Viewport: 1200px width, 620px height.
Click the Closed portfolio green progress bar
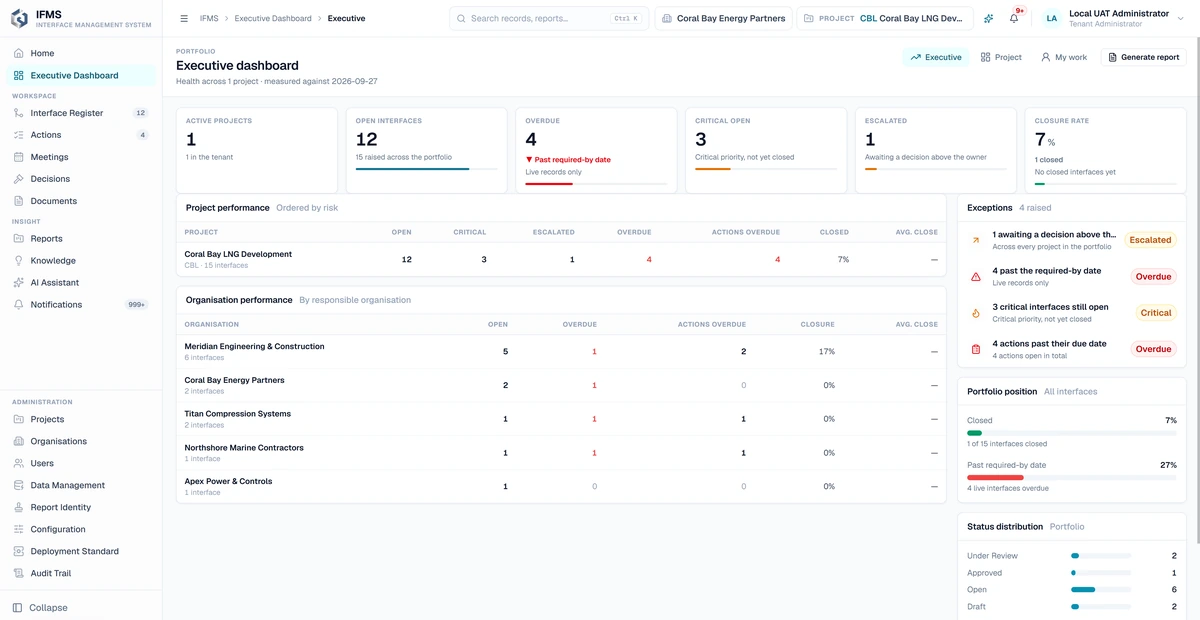(974, 433)
